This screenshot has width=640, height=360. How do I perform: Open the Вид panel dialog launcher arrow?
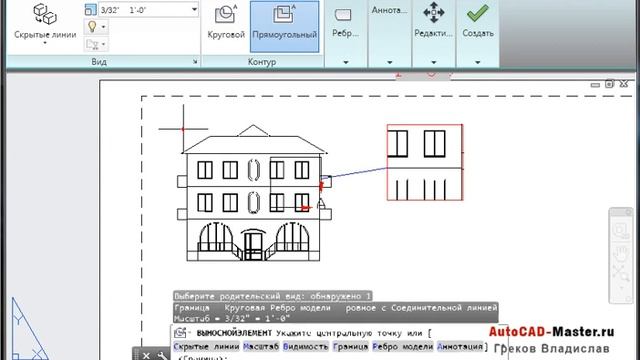(x=195, y=62)
